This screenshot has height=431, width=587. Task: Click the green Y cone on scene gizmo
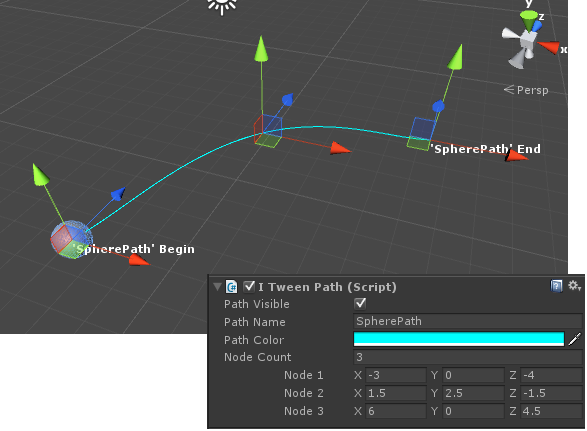[x=529, y=19]
